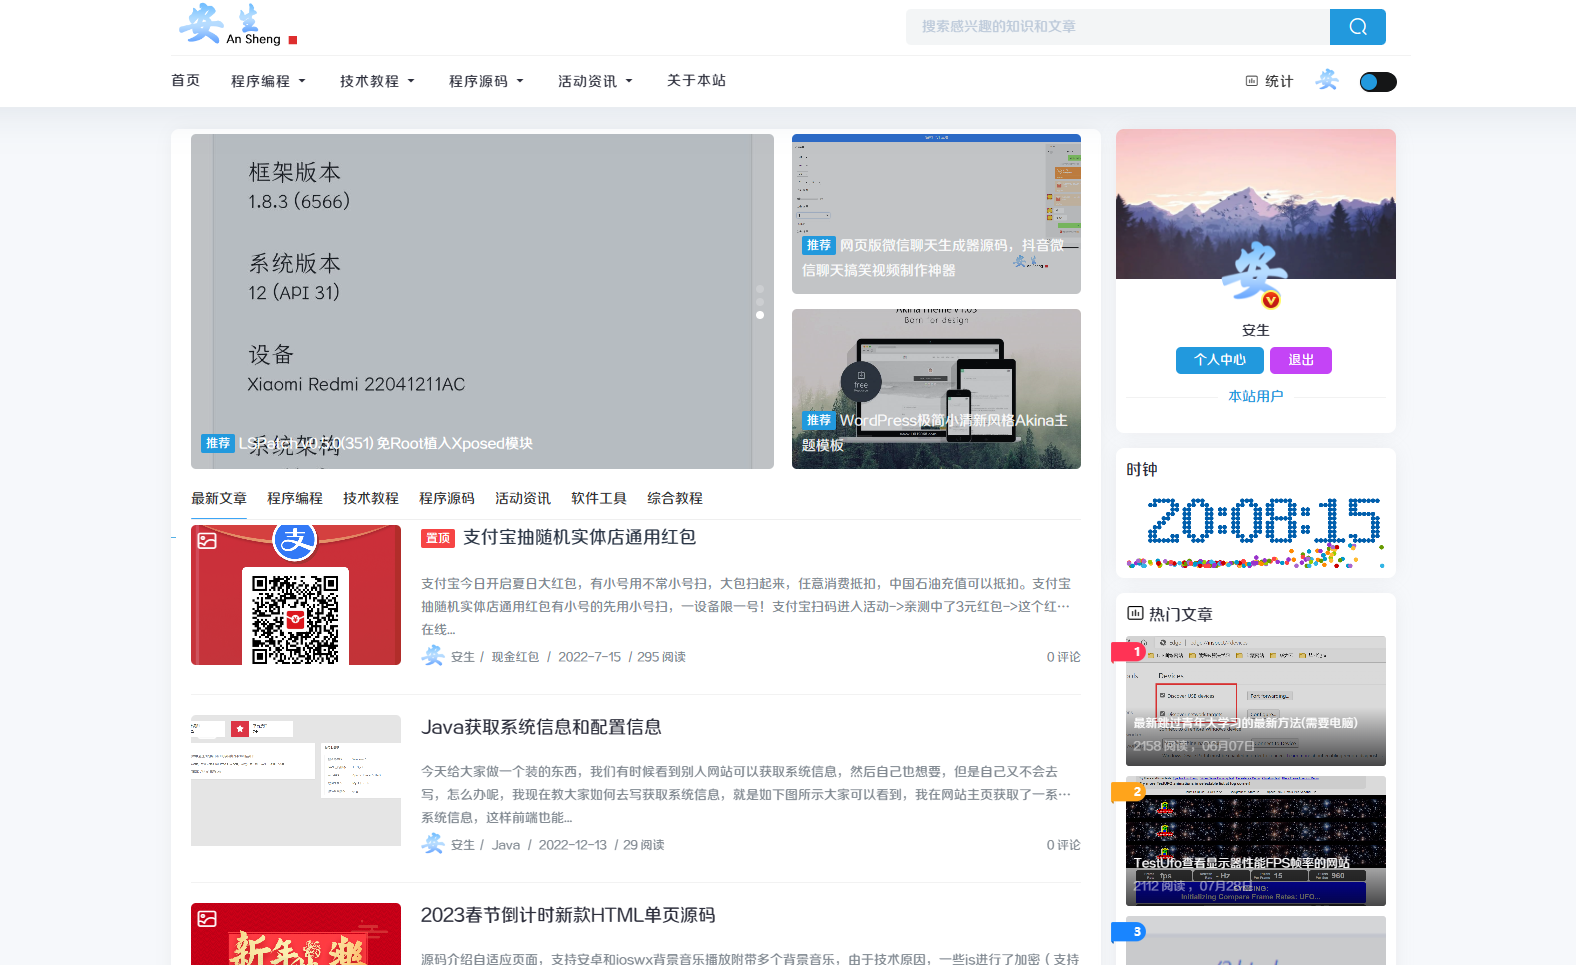
Task: Click the 置顶 pinned badge
Action: point(438,538)
